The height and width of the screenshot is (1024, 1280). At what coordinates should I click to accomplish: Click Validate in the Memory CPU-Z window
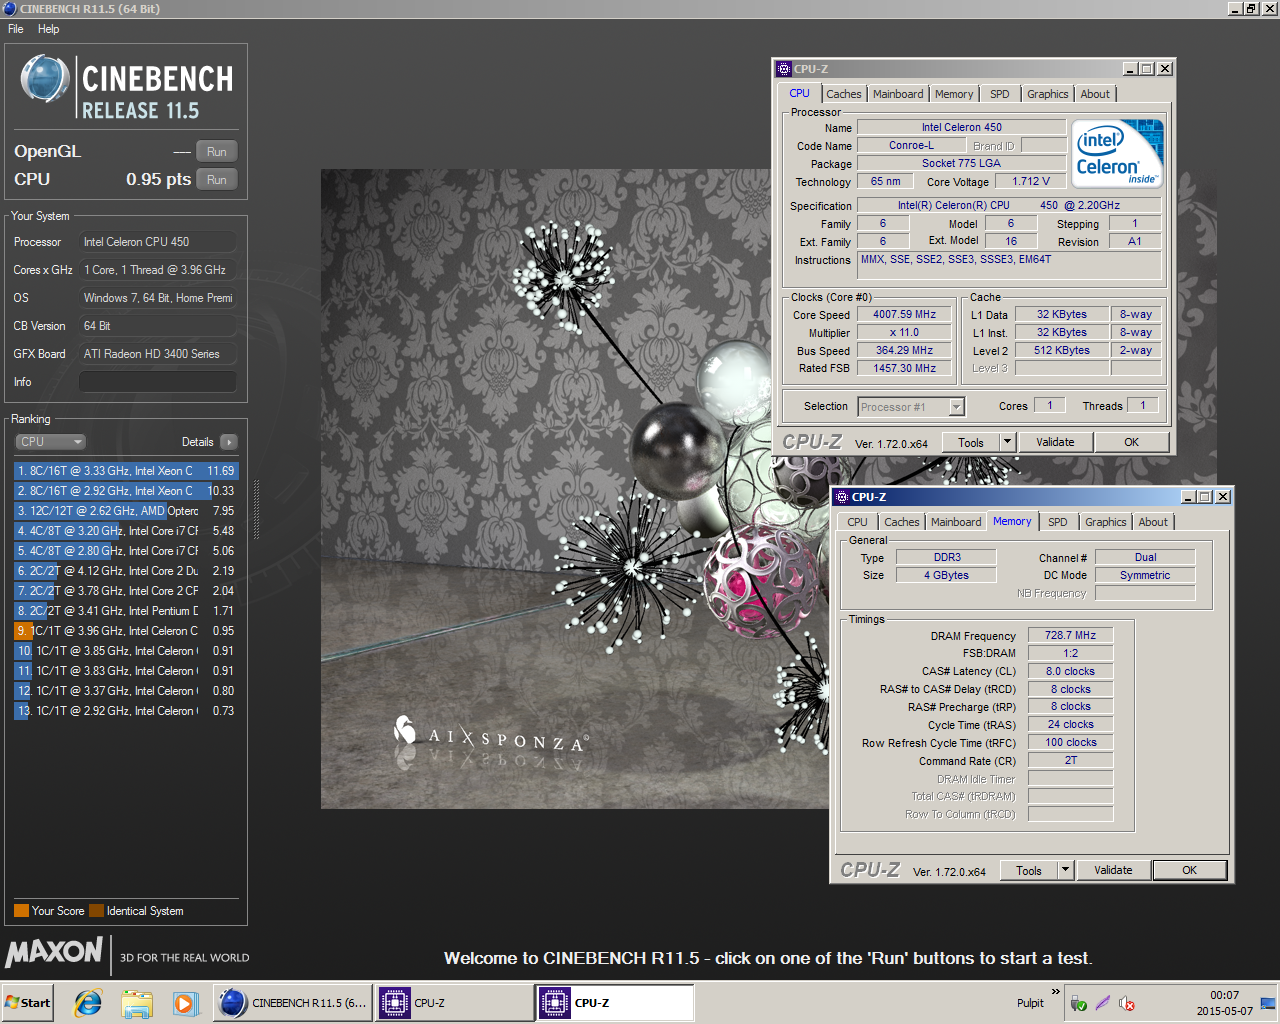(x=1113, y=870)
